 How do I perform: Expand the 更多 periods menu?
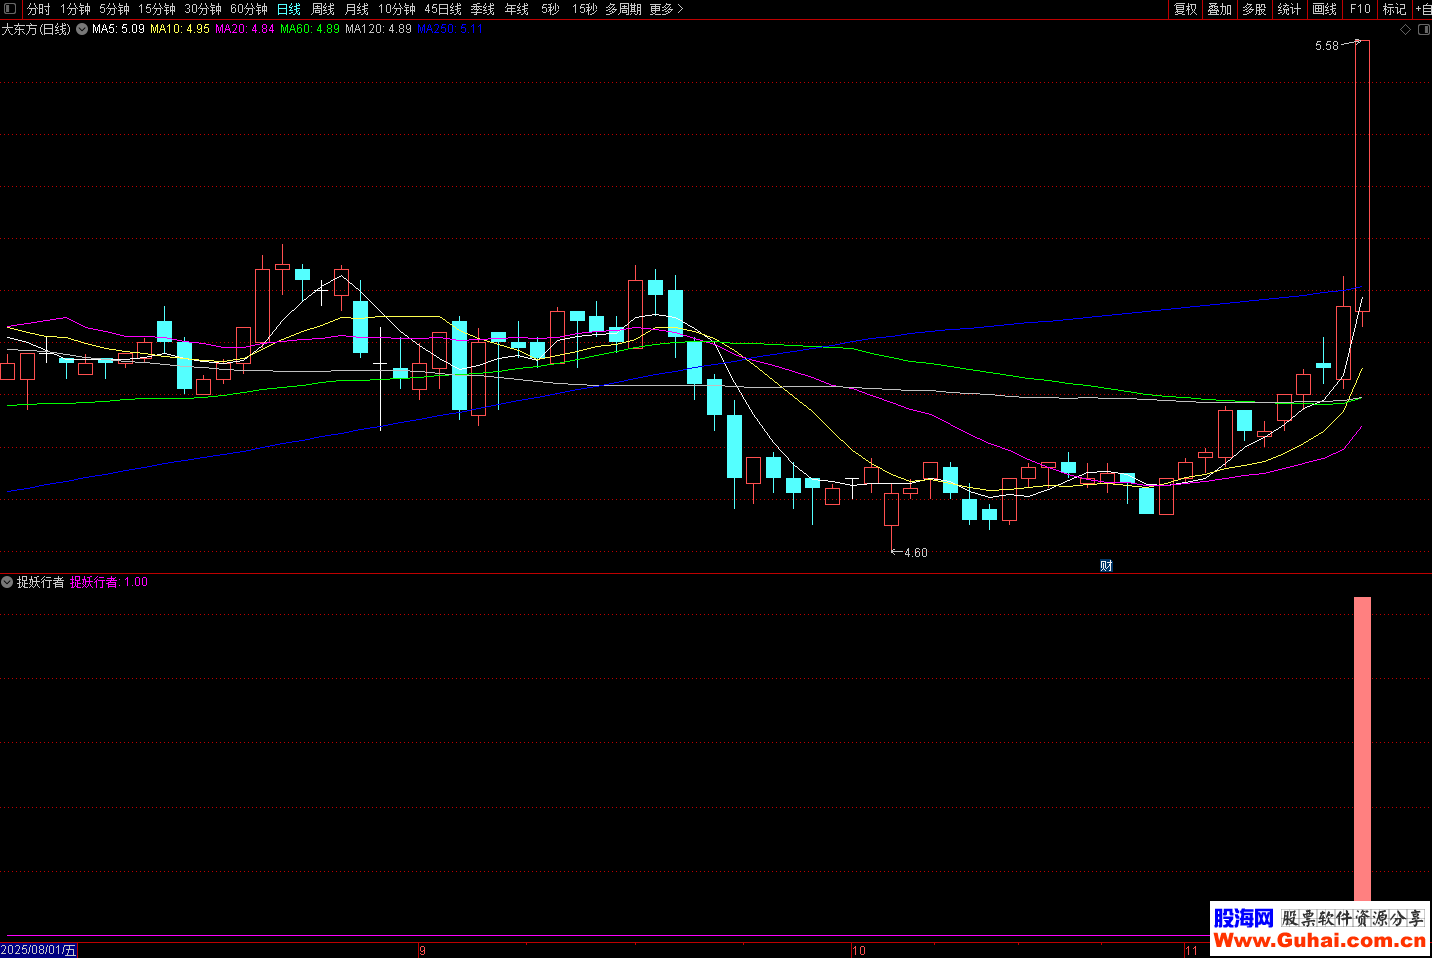click(666, 9)
